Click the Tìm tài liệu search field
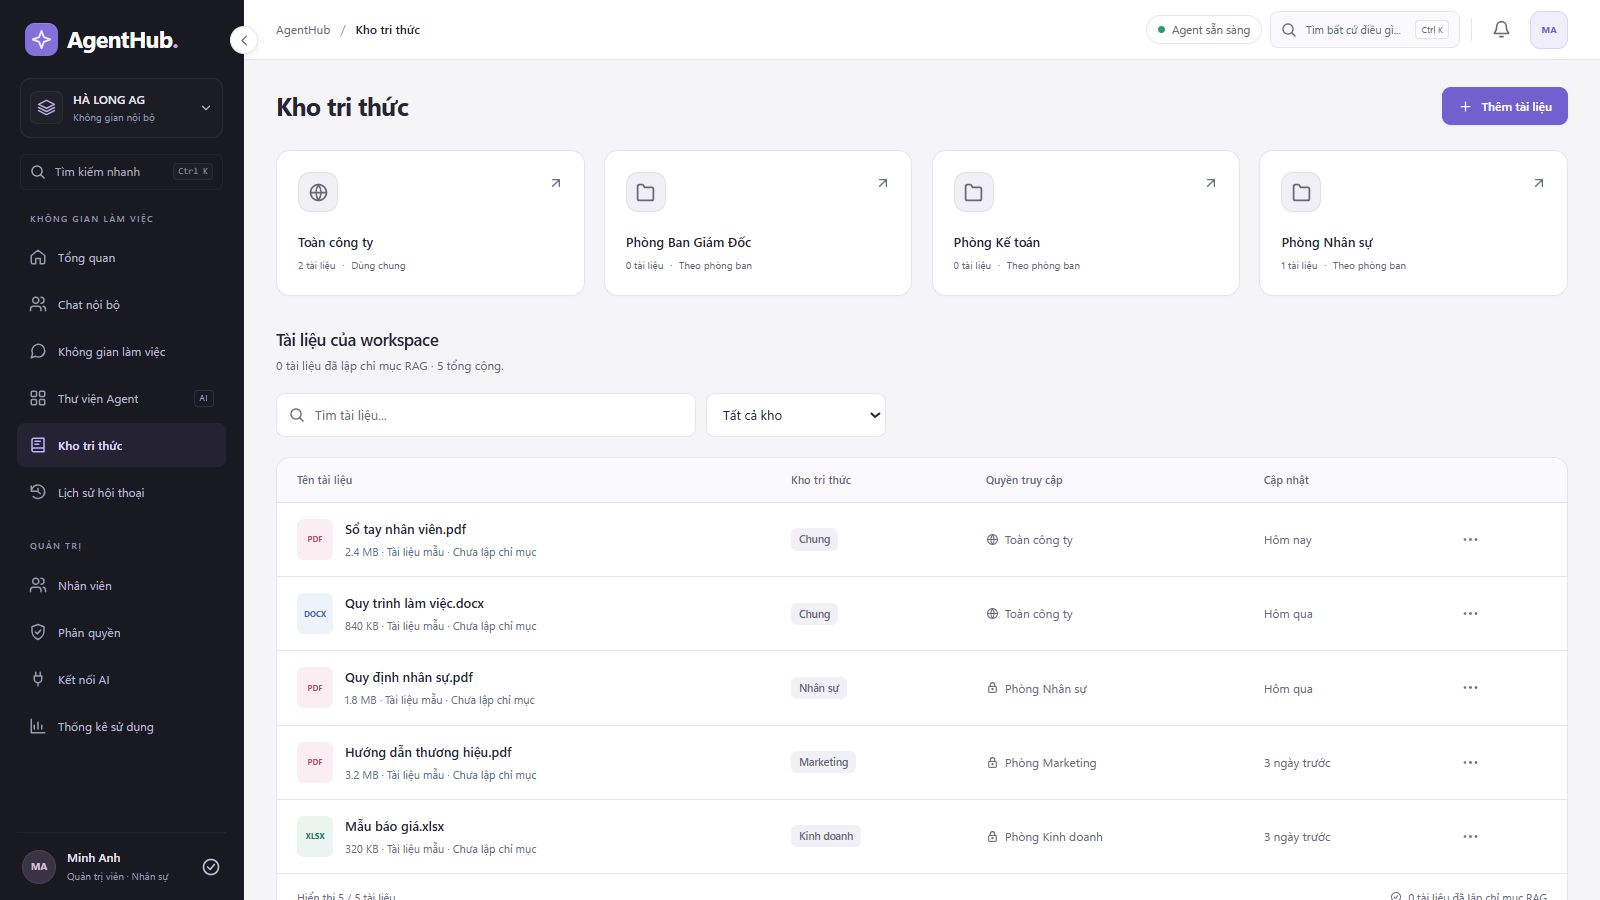Image resolution: width=1600 pixels, height=900 pixels. [x=486, y=415]
